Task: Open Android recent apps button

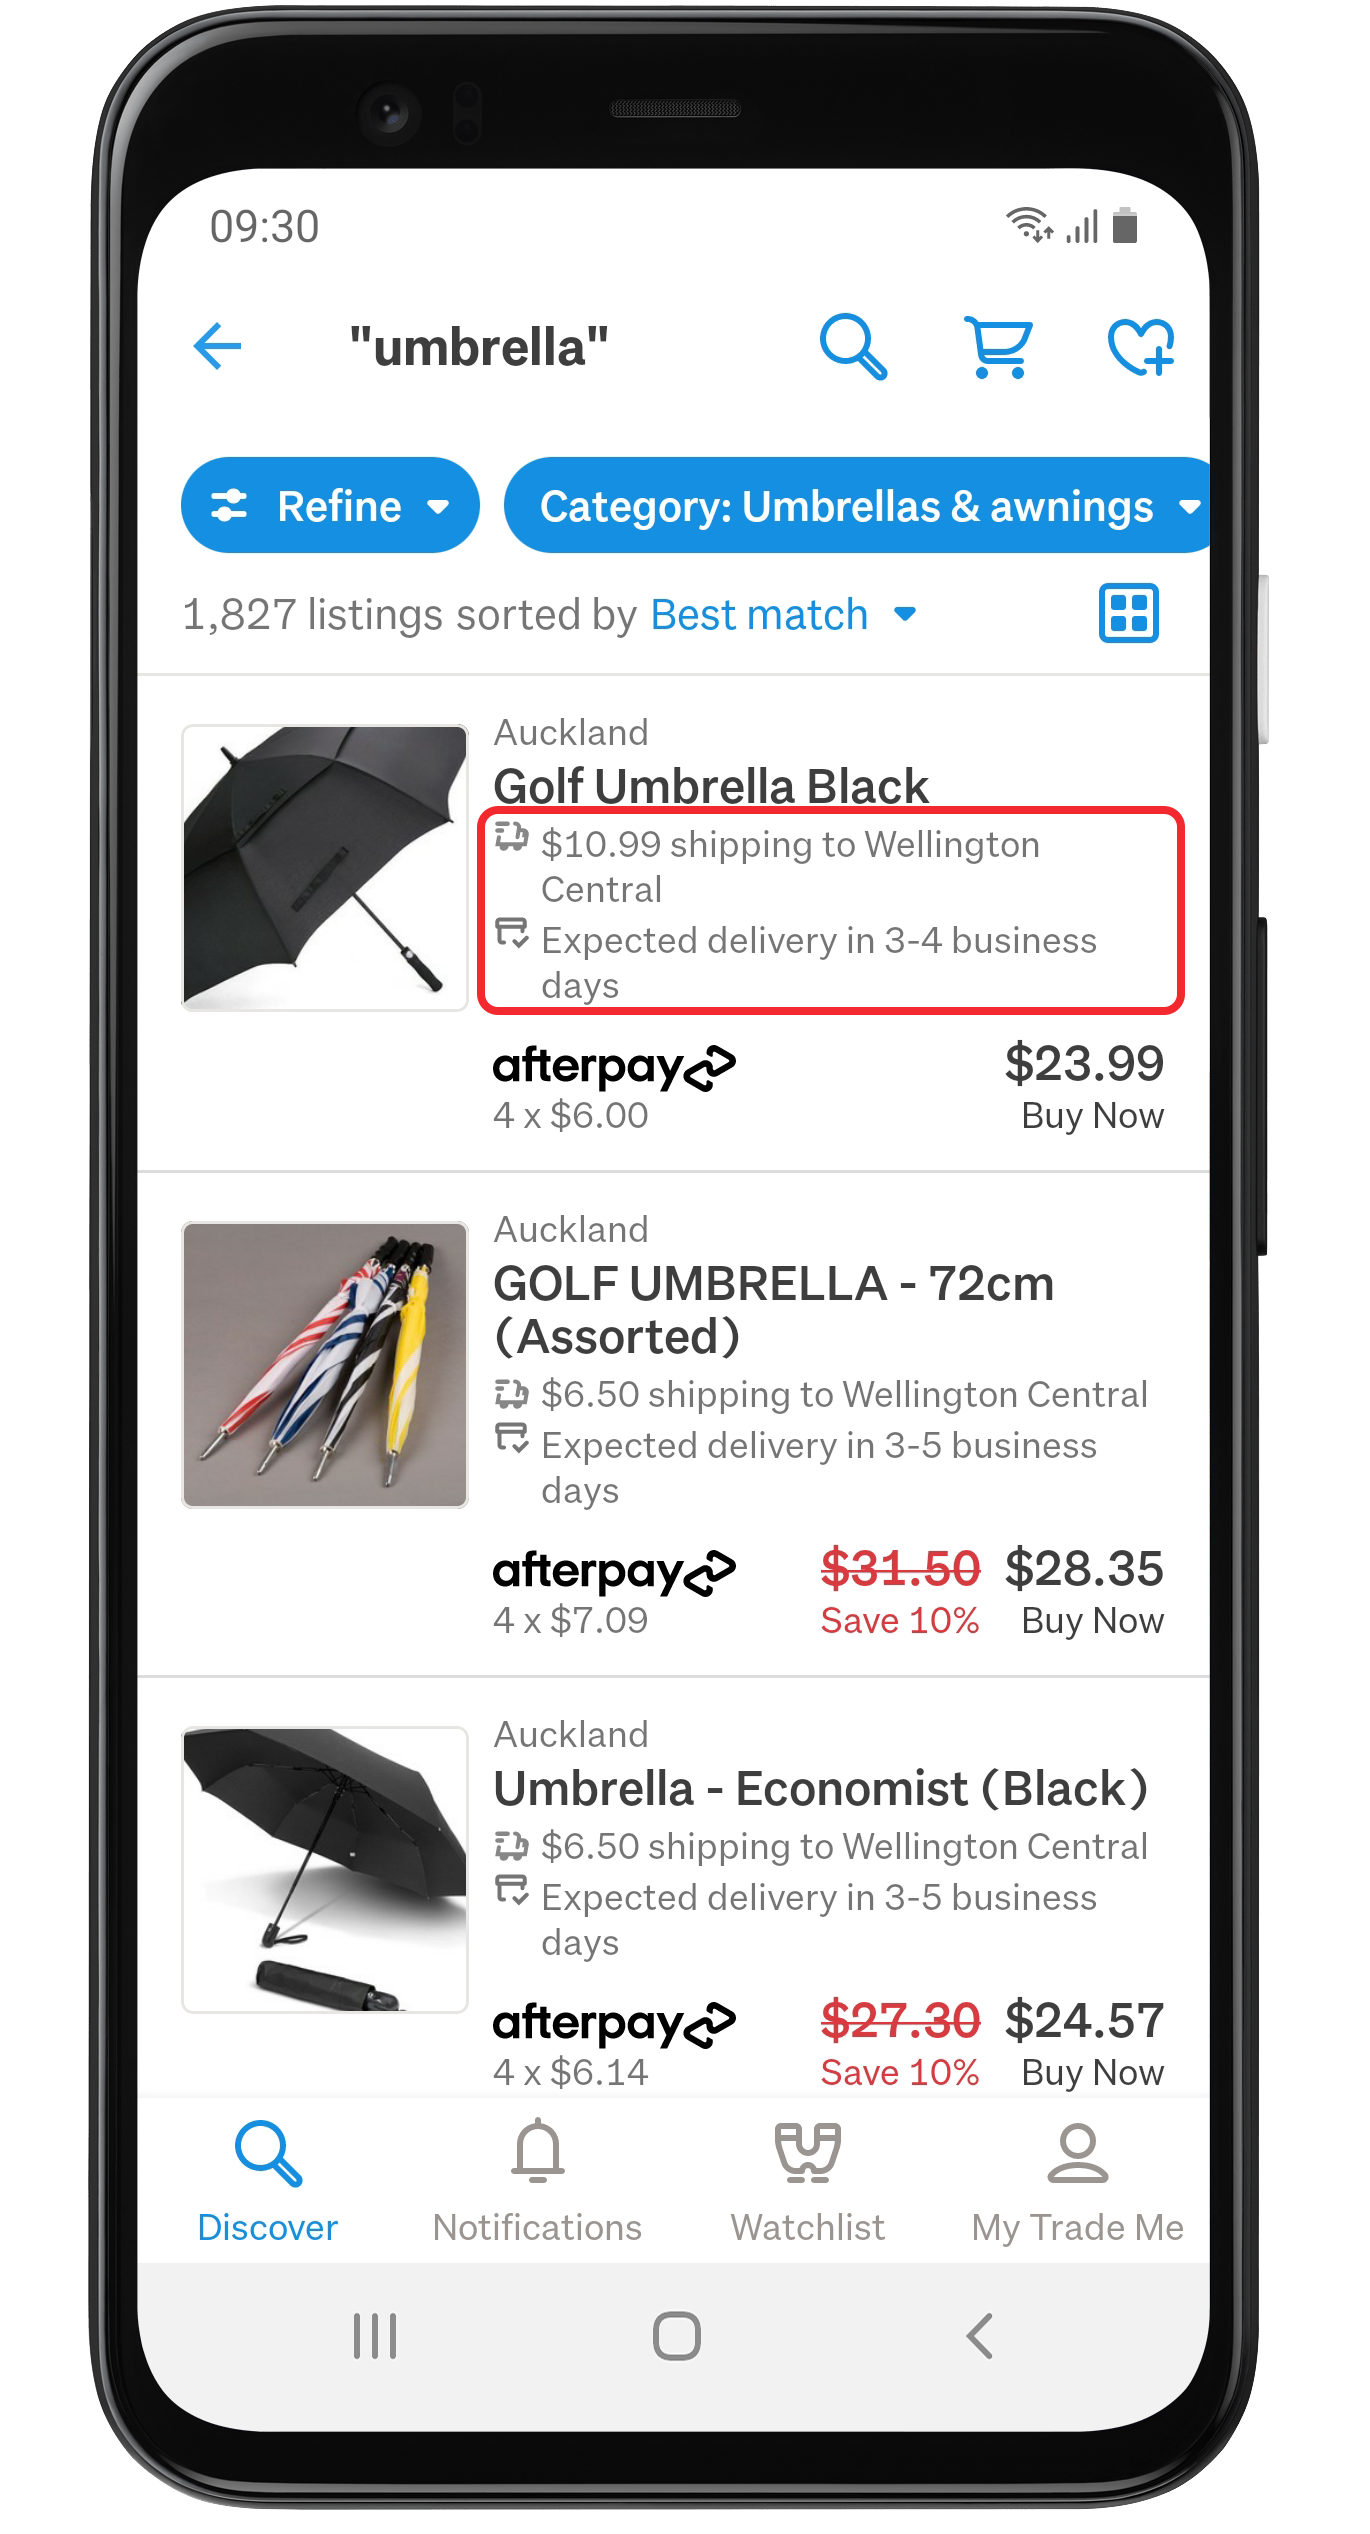Action: (x=375, y=2336)
